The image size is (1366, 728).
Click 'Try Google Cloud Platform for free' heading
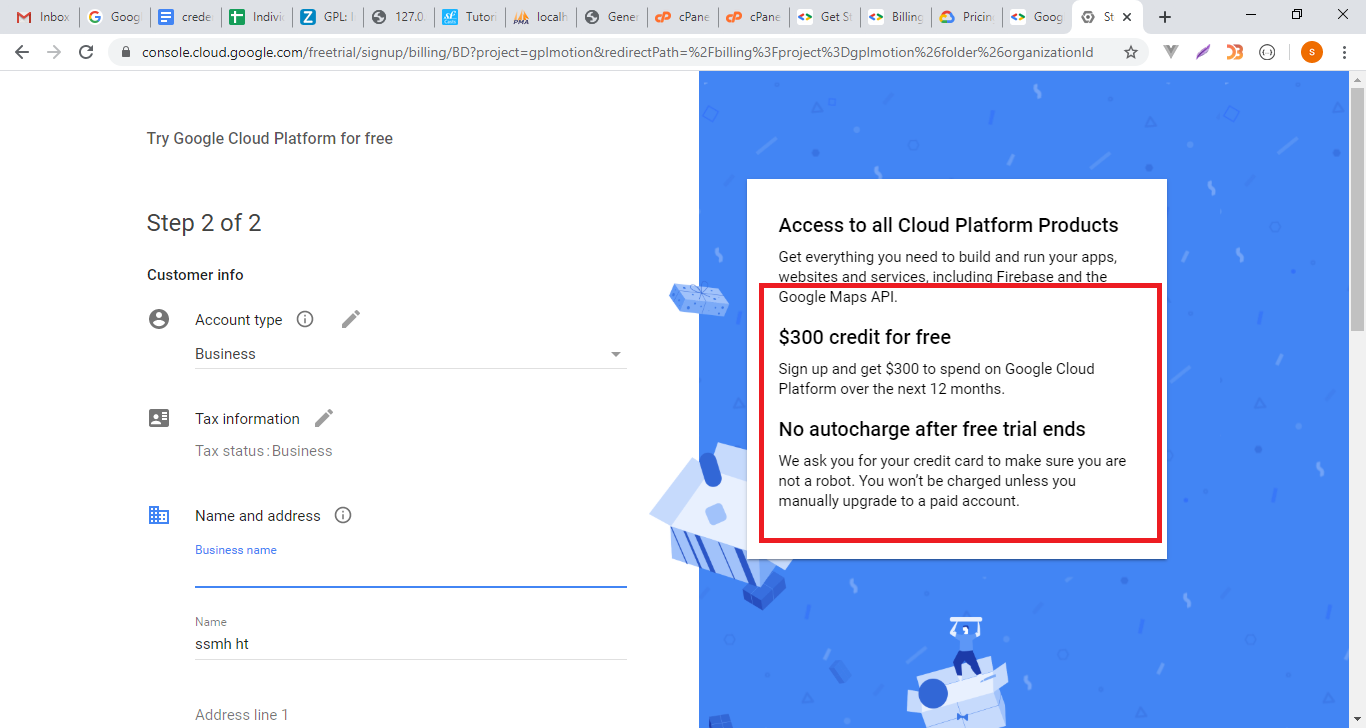pyautogui.click(x=270, y=138)
